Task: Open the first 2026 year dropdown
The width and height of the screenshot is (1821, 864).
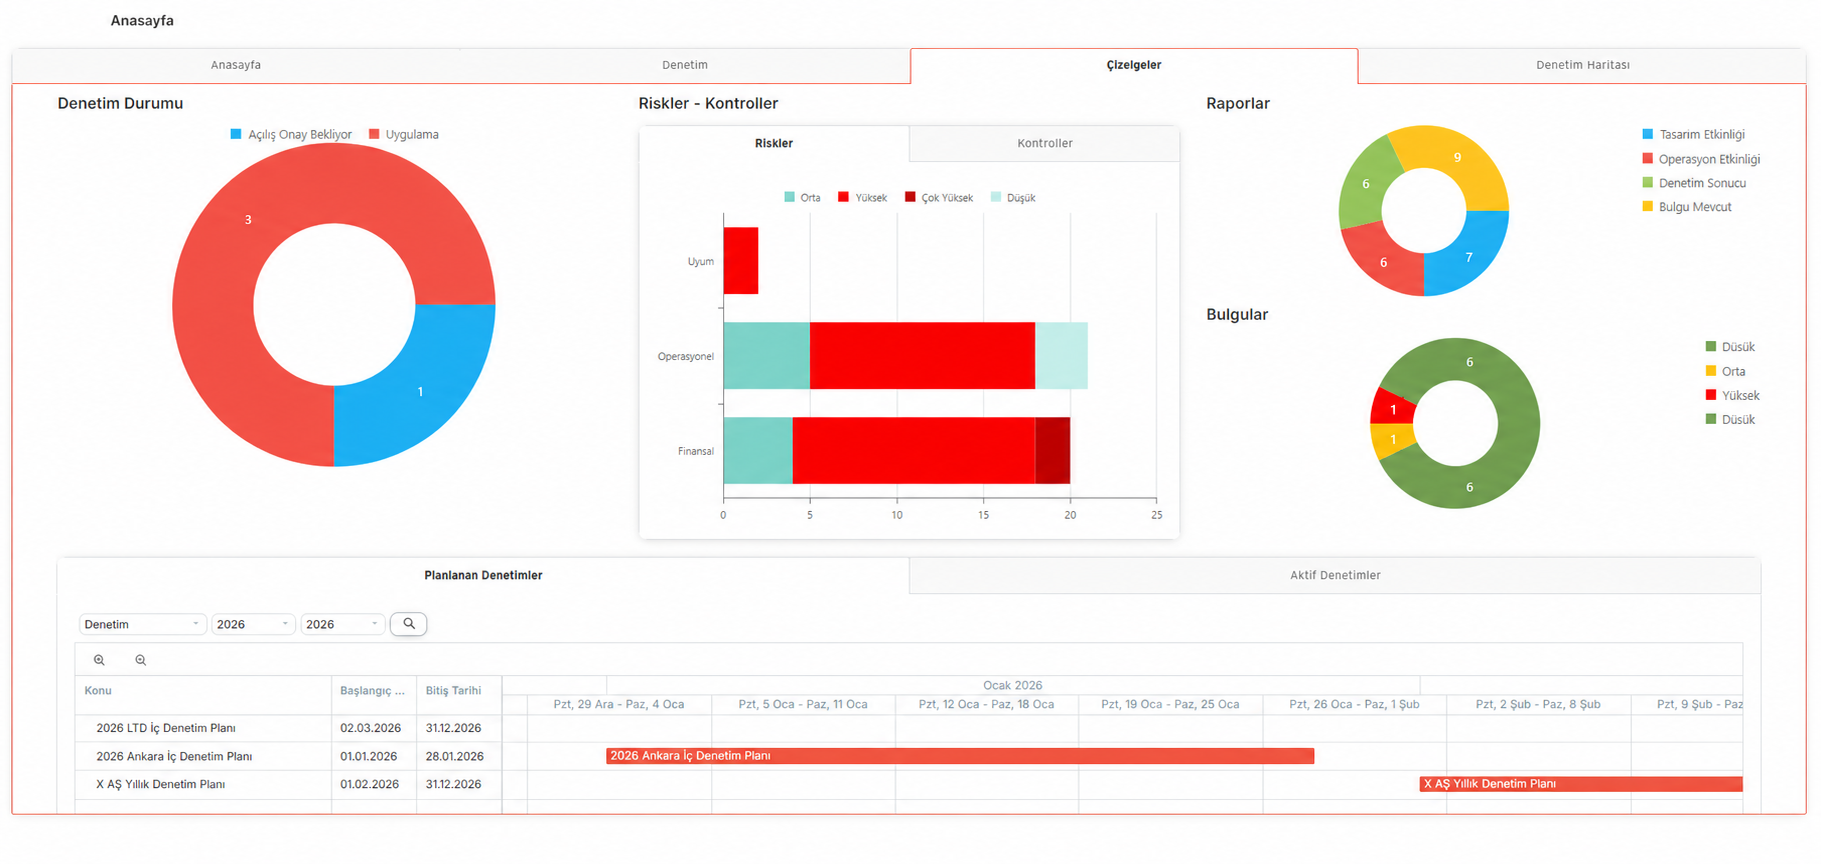Action: pos(253,624)
